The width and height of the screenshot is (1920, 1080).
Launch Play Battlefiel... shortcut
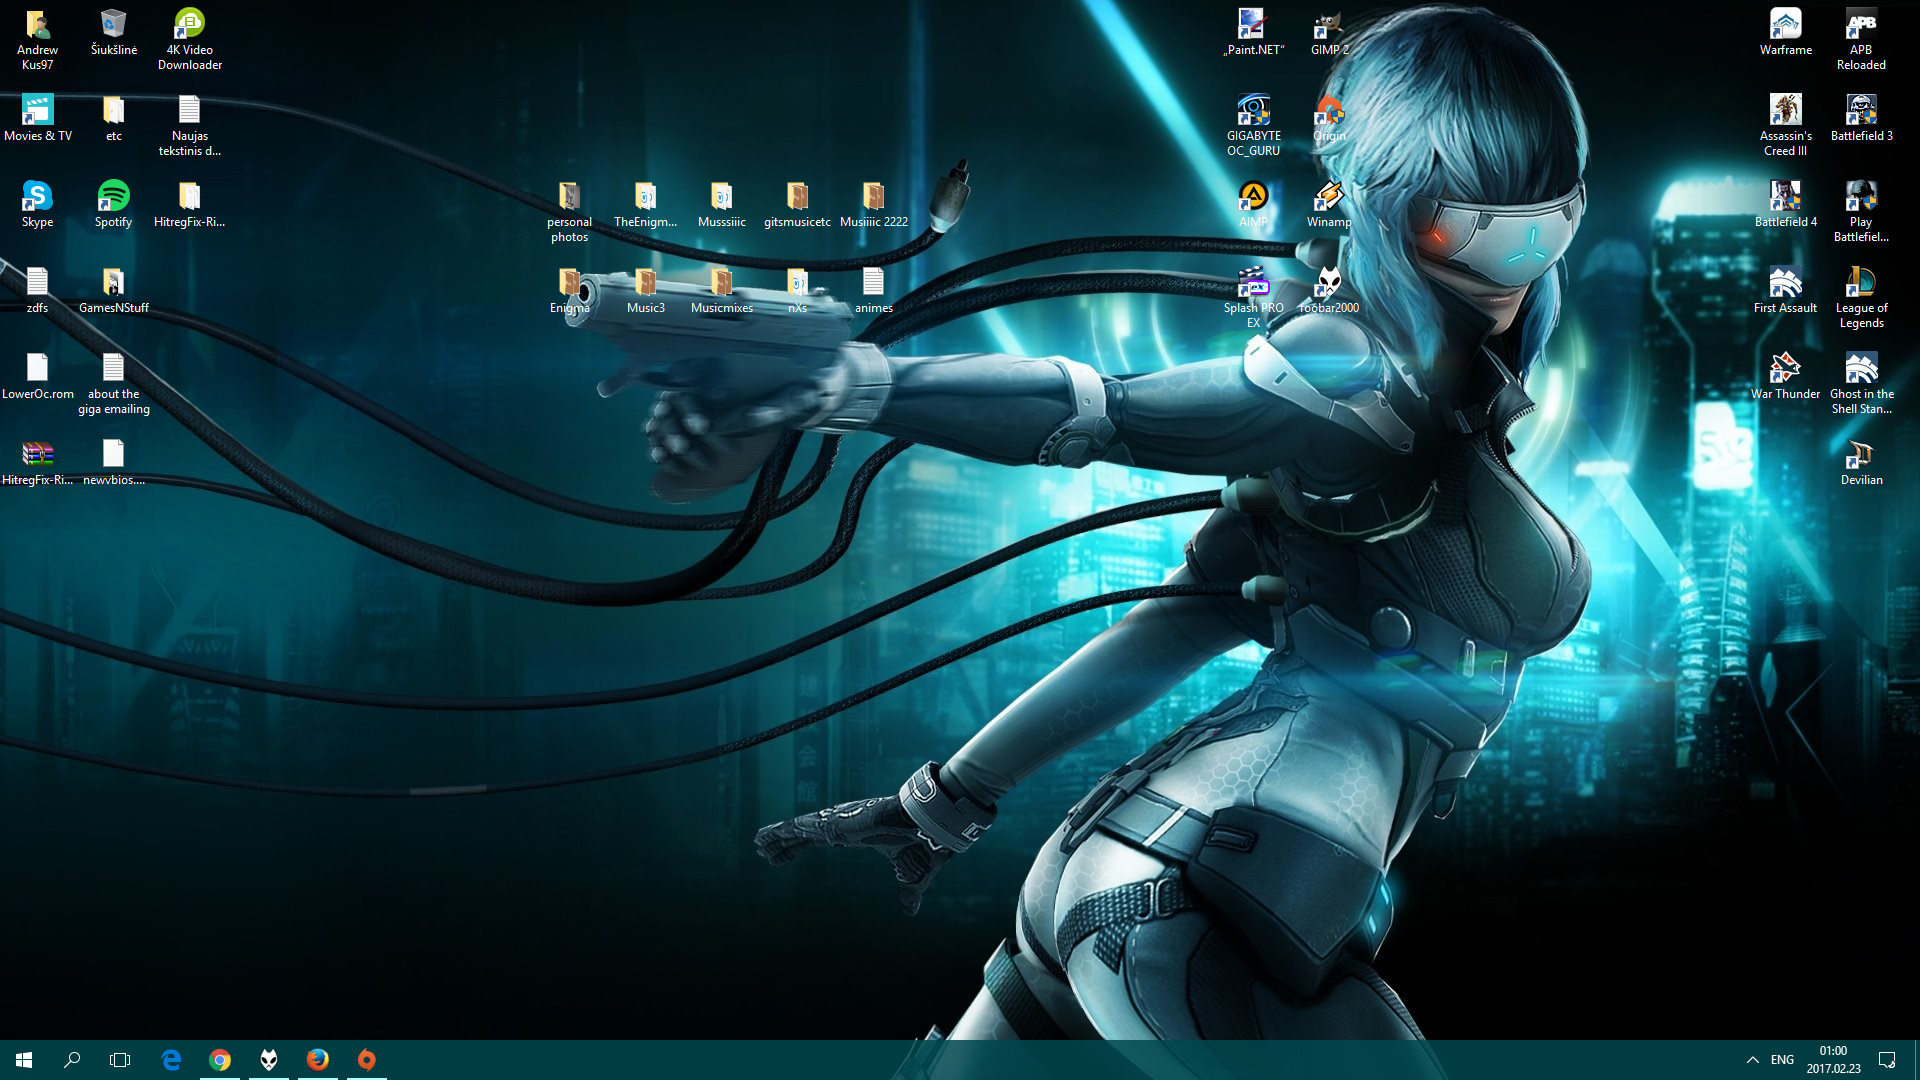1861,212
